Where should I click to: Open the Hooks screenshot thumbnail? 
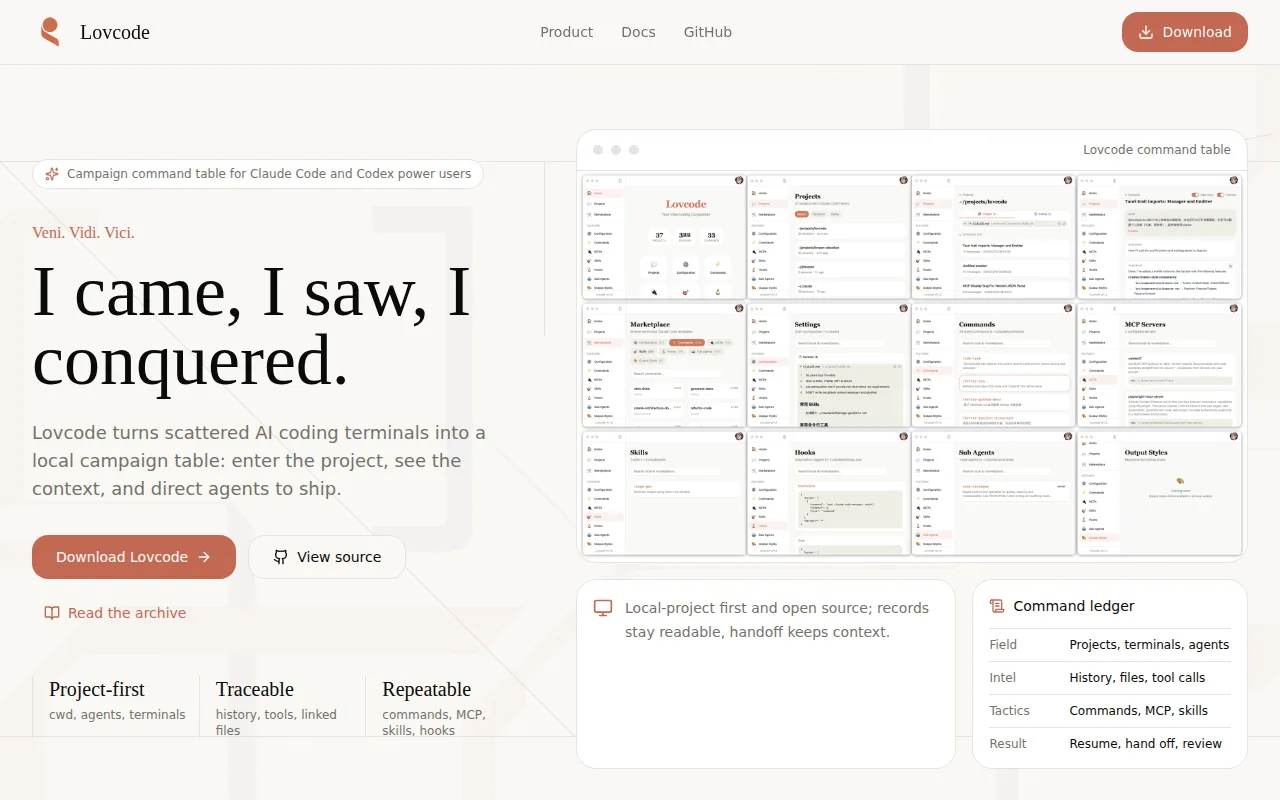click(x=829, y=493)
